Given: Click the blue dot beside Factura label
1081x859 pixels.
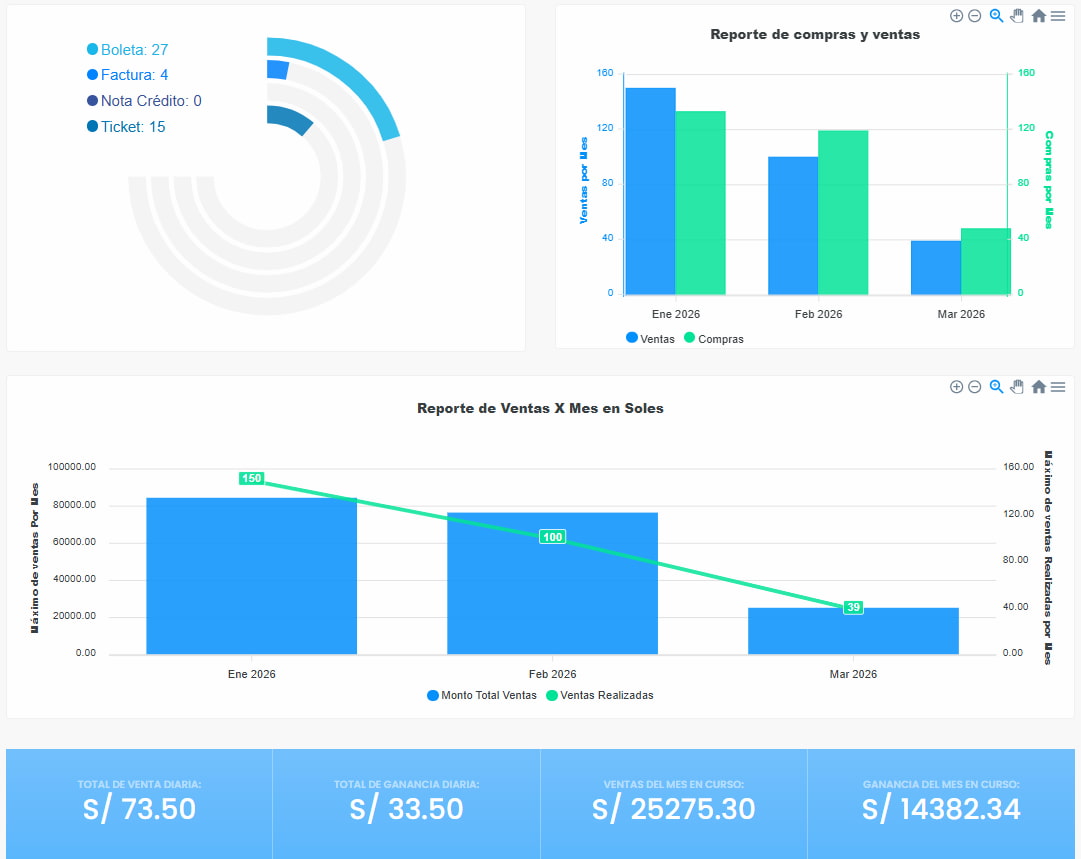Looking at the screenshot, I should [91, 74].
